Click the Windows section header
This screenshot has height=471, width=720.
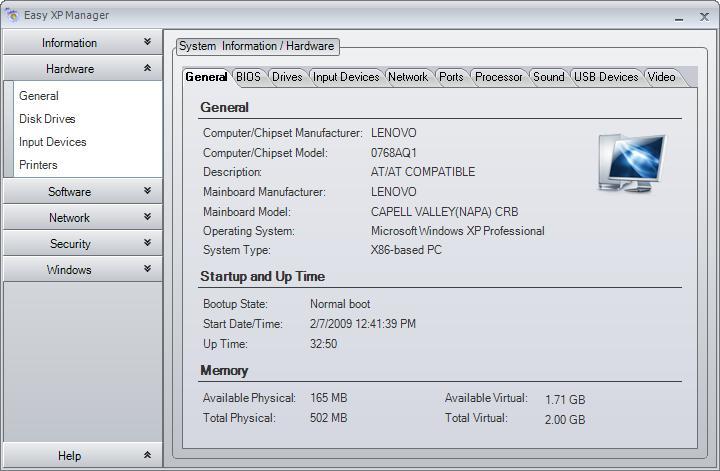tap(83, 269)
